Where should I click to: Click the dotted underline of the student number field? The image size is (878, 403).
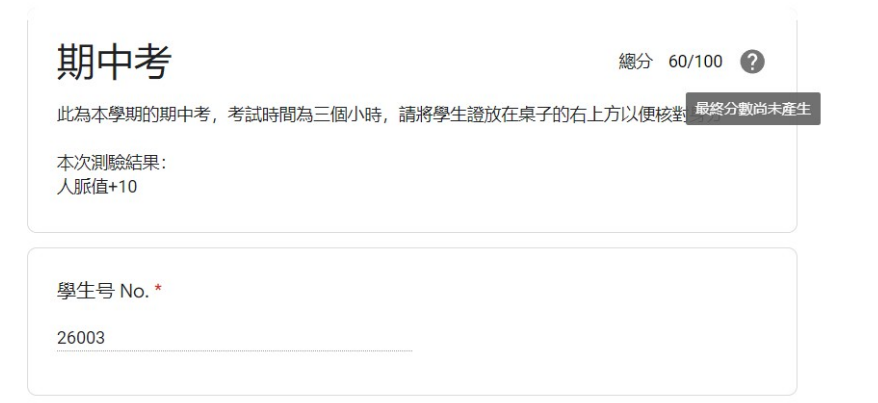[x=235, y=351]
